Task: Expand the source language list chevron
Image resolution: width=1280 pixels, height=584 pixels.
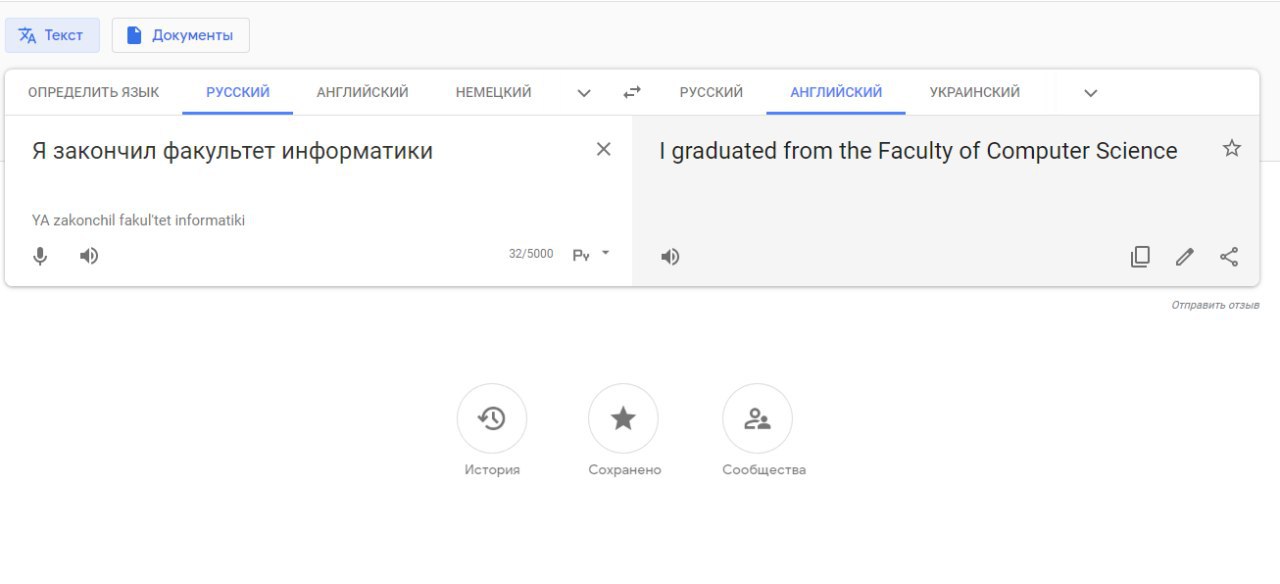Action: point(585,93)
